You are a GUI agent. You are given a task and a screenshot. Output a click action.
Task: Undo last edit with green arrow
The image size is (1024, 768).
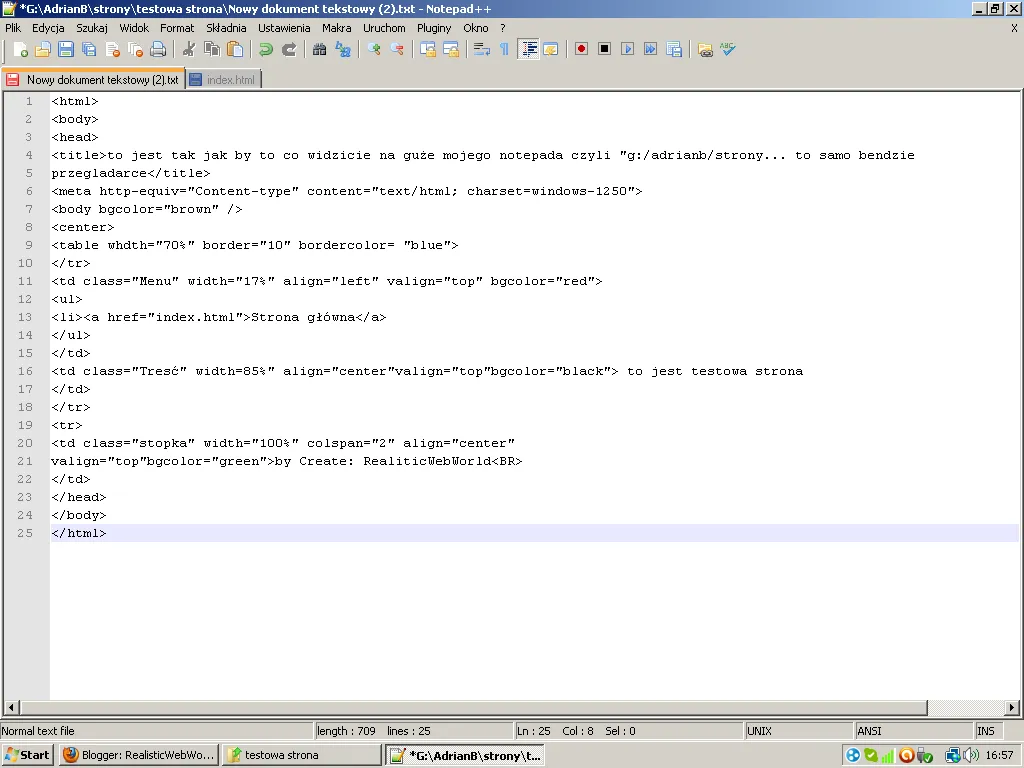[266, 50]
